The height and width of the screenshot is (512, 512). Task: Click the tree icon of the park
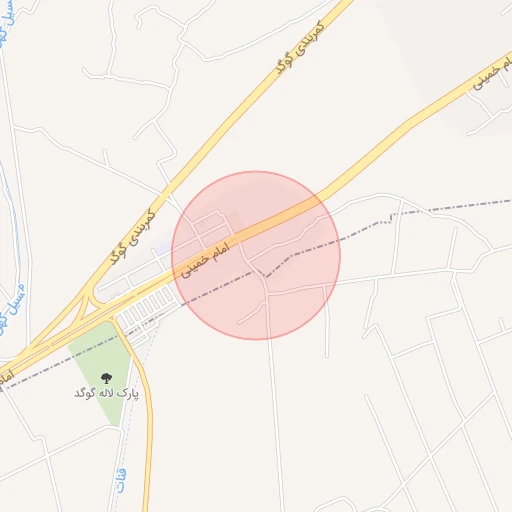tap(106, 378)
